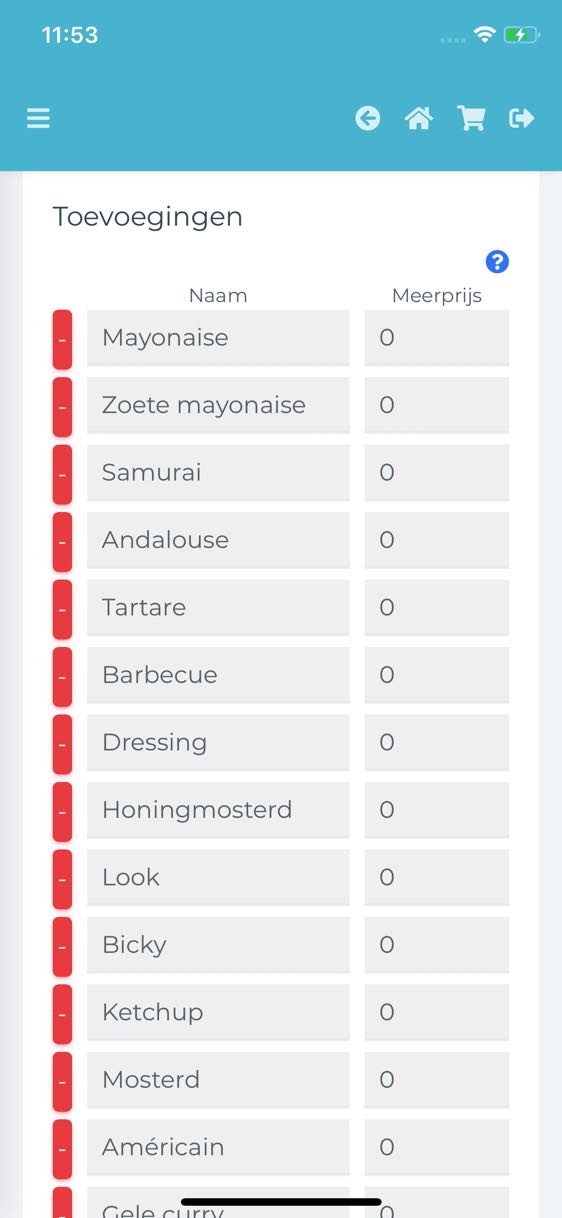Select the Andalouse name field

click(x=218, y=540)
